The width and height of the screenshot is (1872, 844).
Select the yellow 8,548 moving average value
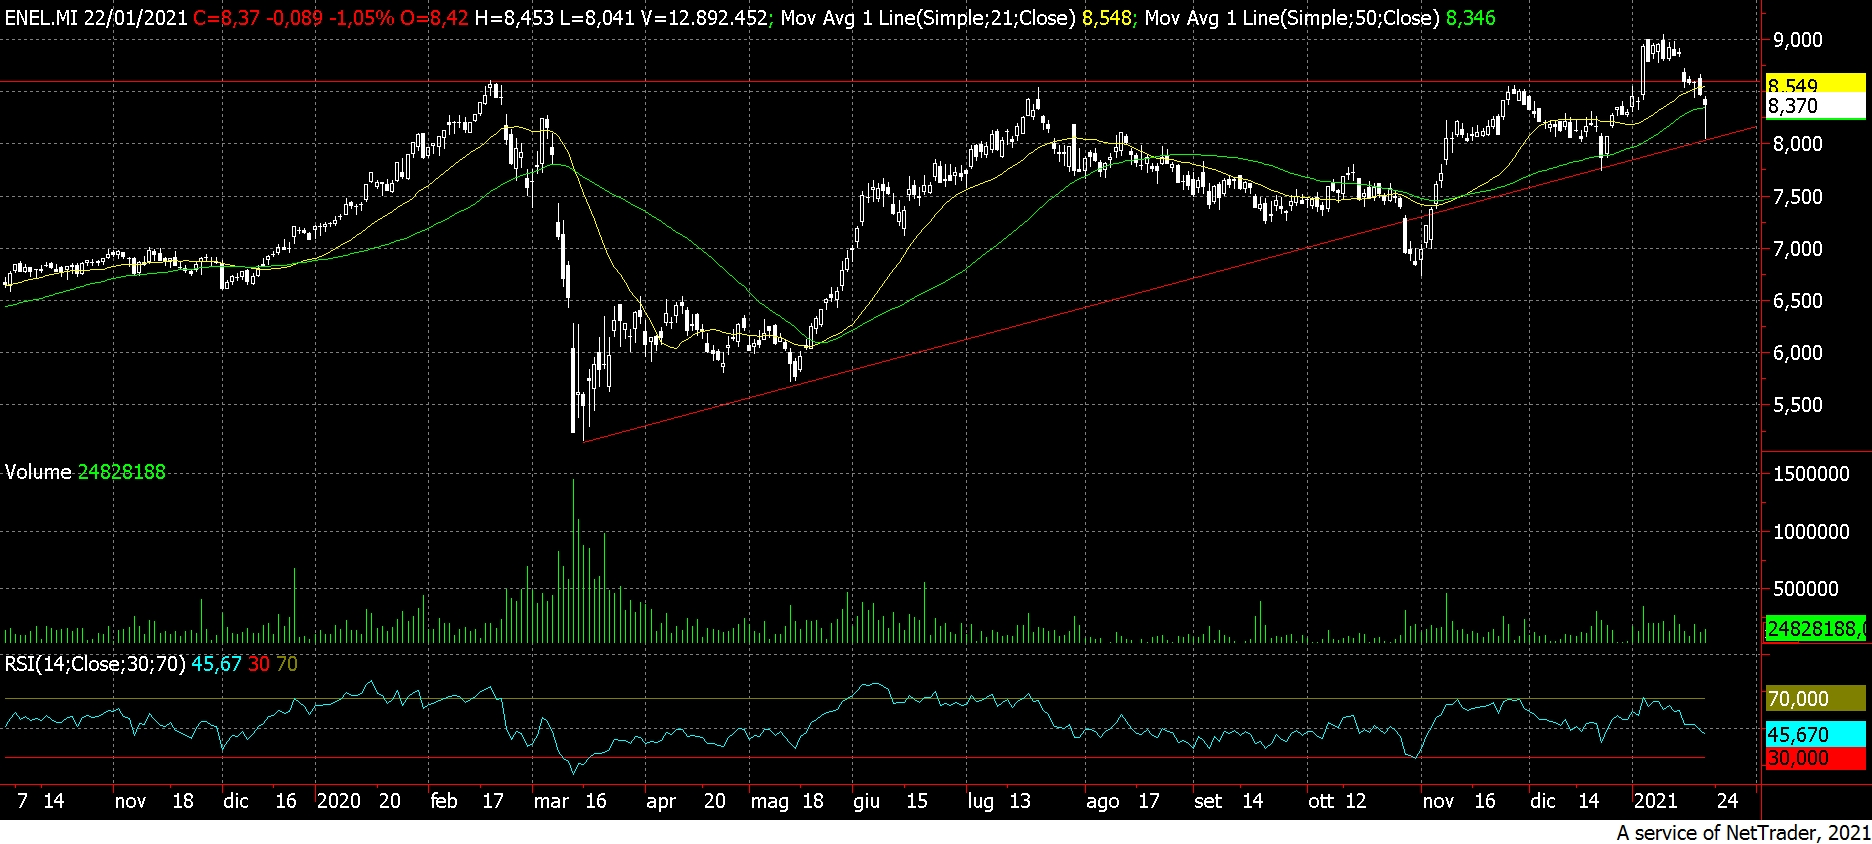[x=1108, y=17]
